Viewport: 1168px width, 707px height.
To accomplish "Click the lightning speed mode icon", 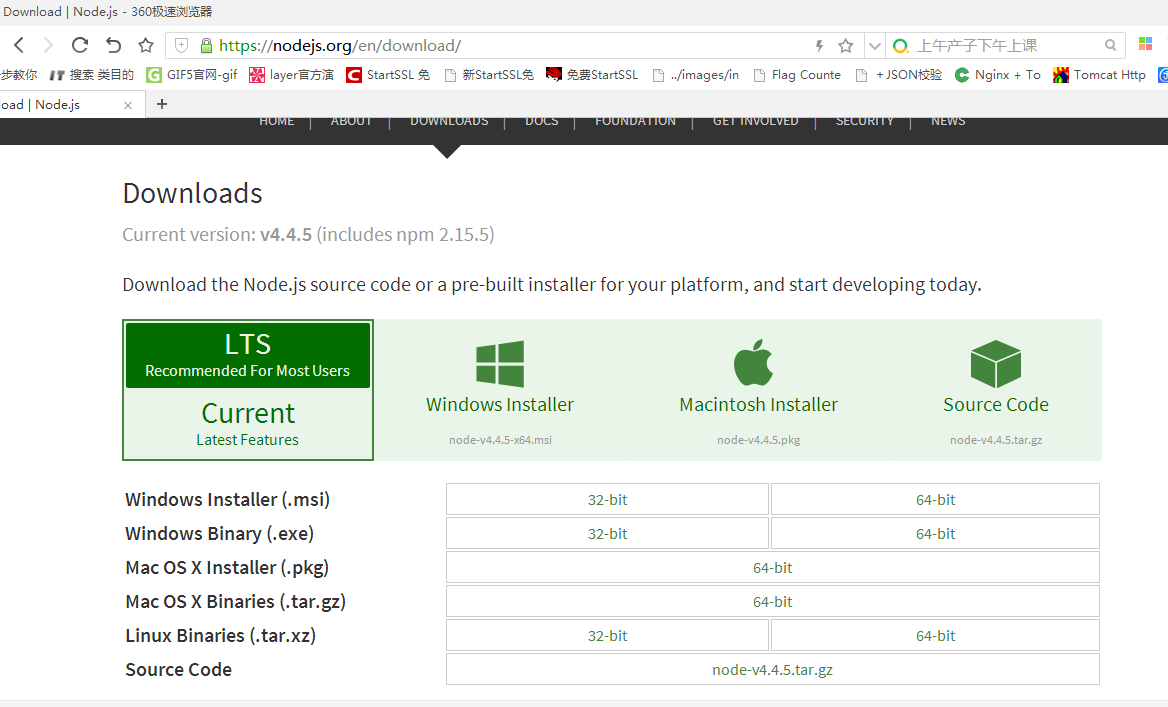I will point(819,46).
